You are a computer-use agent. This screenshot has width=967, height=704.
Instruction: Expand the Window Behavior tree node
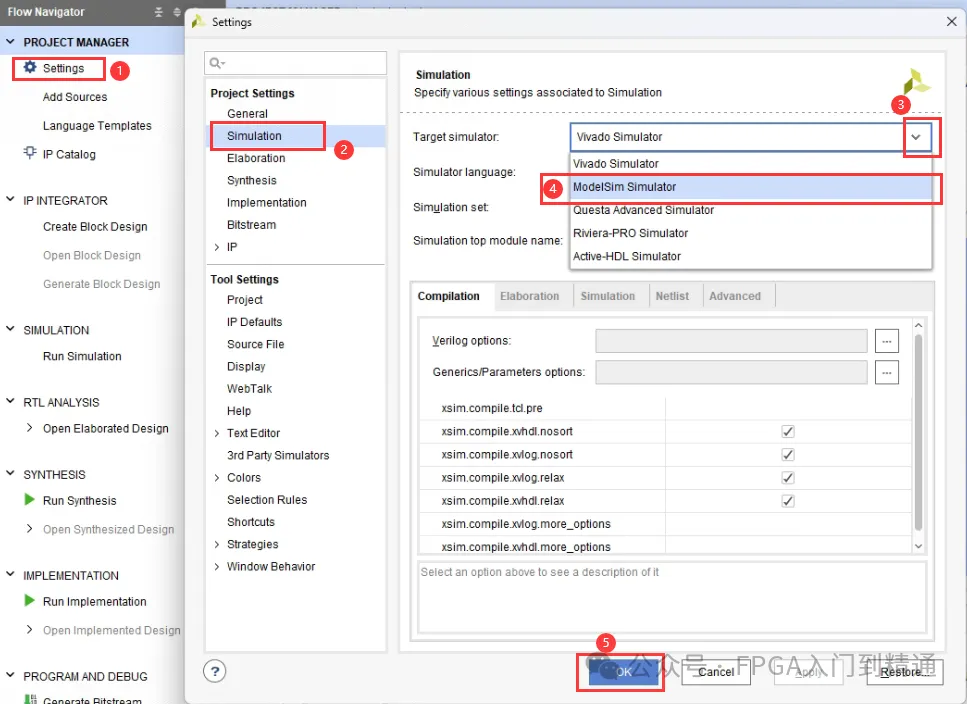point(216,567)
